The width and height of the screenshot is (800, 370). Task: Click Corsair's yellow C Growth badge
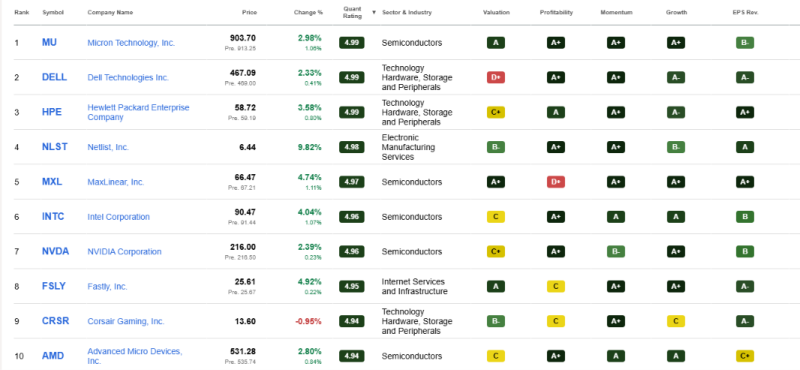676,321
